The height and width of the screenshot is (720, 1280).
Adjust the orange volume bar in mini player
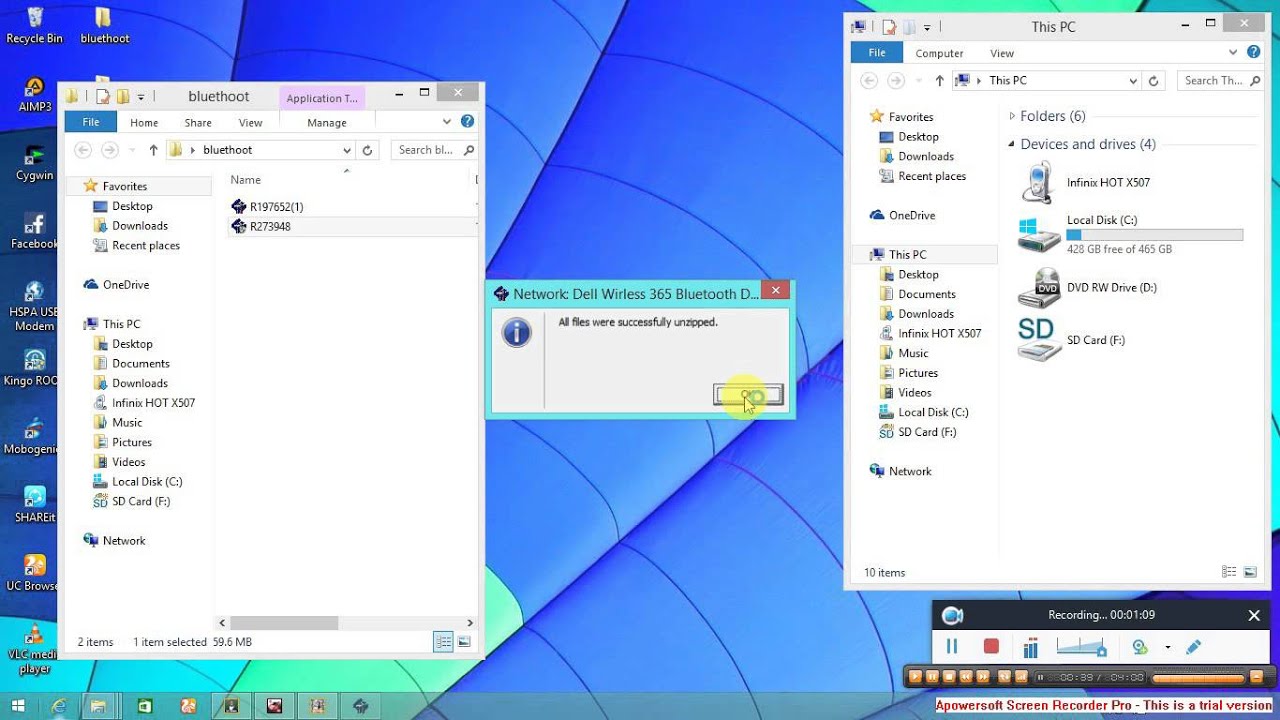pyautogui.click(x=1198, y=678)
